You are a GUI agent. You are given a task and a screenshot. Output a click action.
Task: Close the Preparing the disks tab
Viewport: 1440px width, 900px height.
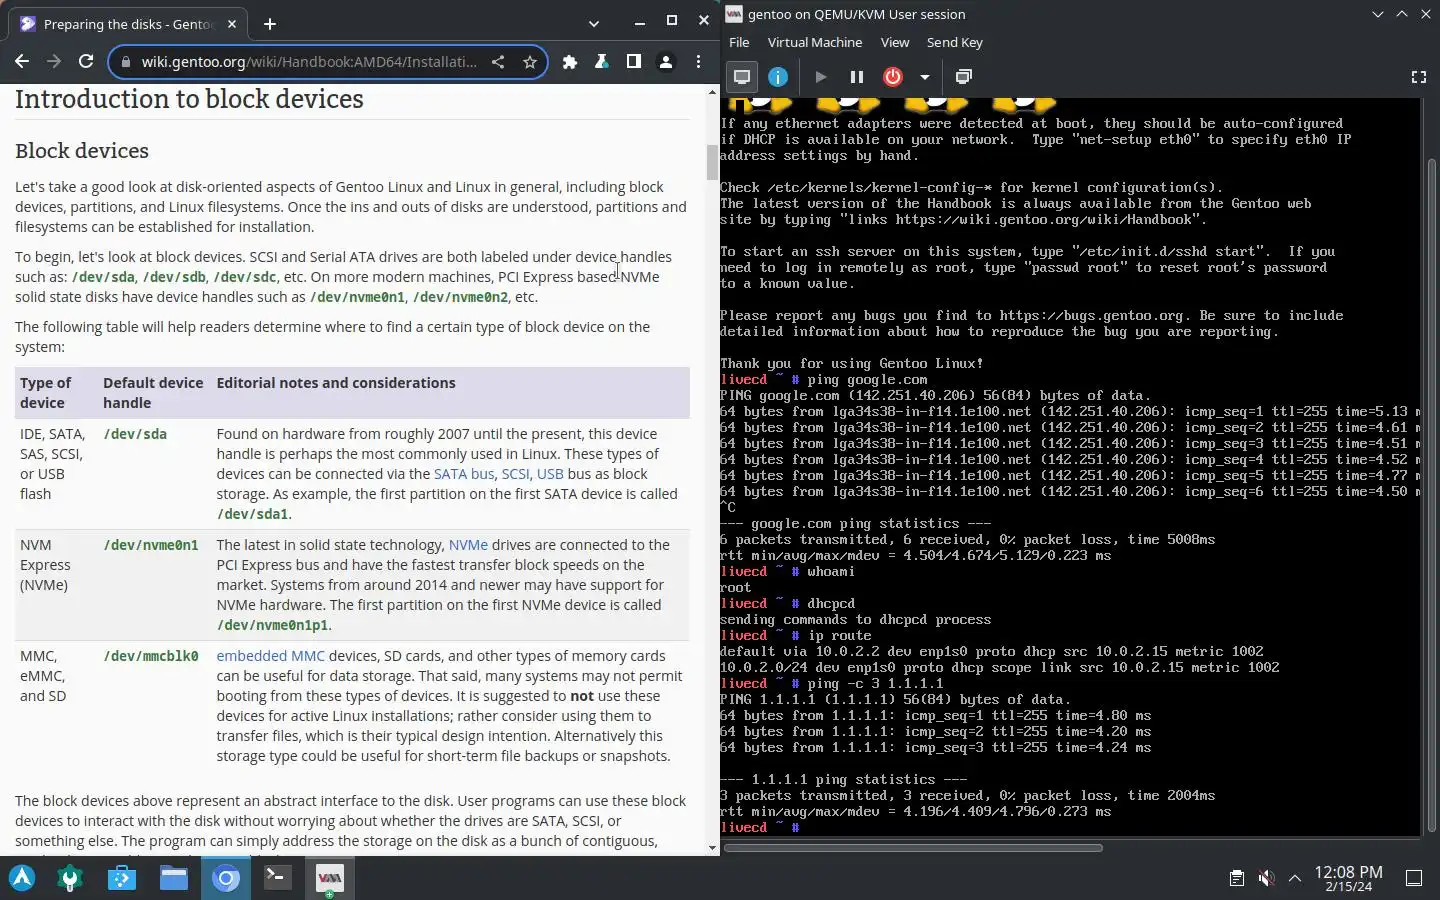coord(231,23)
